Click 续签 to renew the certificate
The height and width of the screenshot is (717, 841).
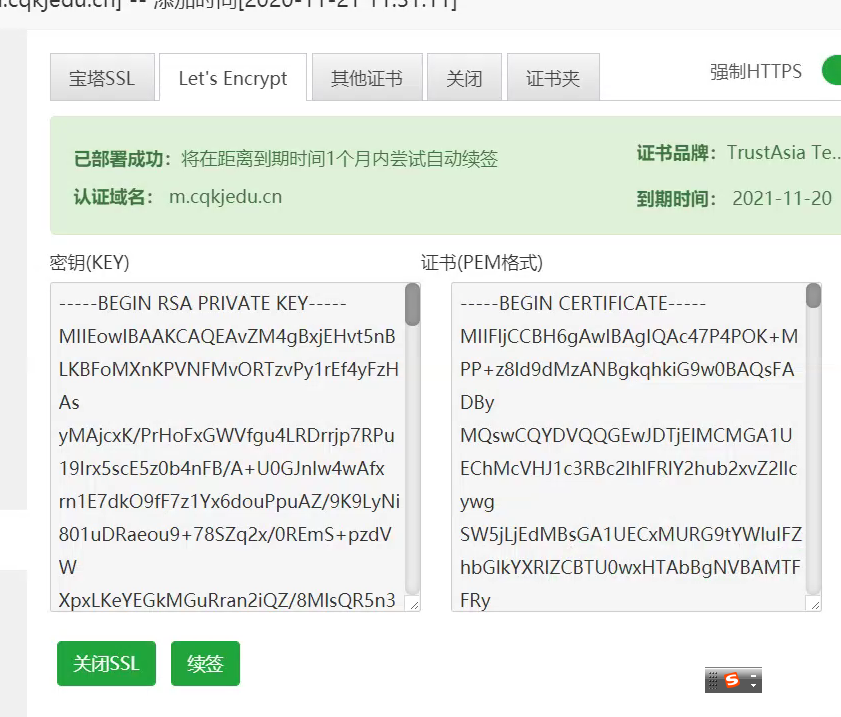205,663
